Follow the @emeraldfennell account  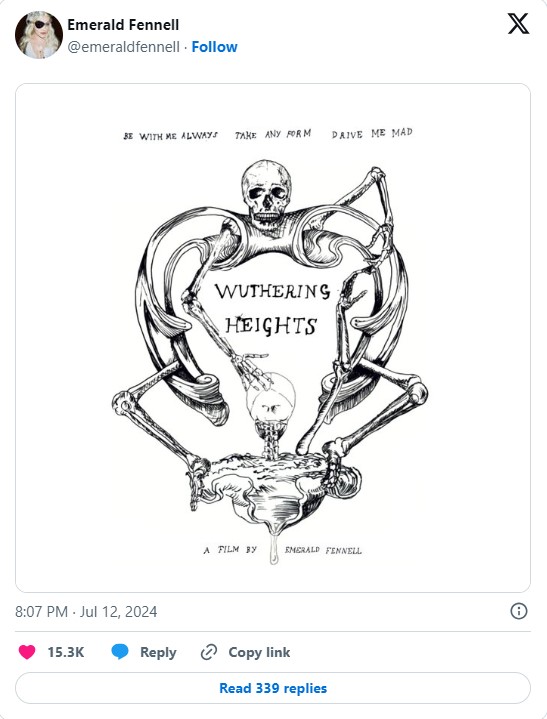(214, 47)
